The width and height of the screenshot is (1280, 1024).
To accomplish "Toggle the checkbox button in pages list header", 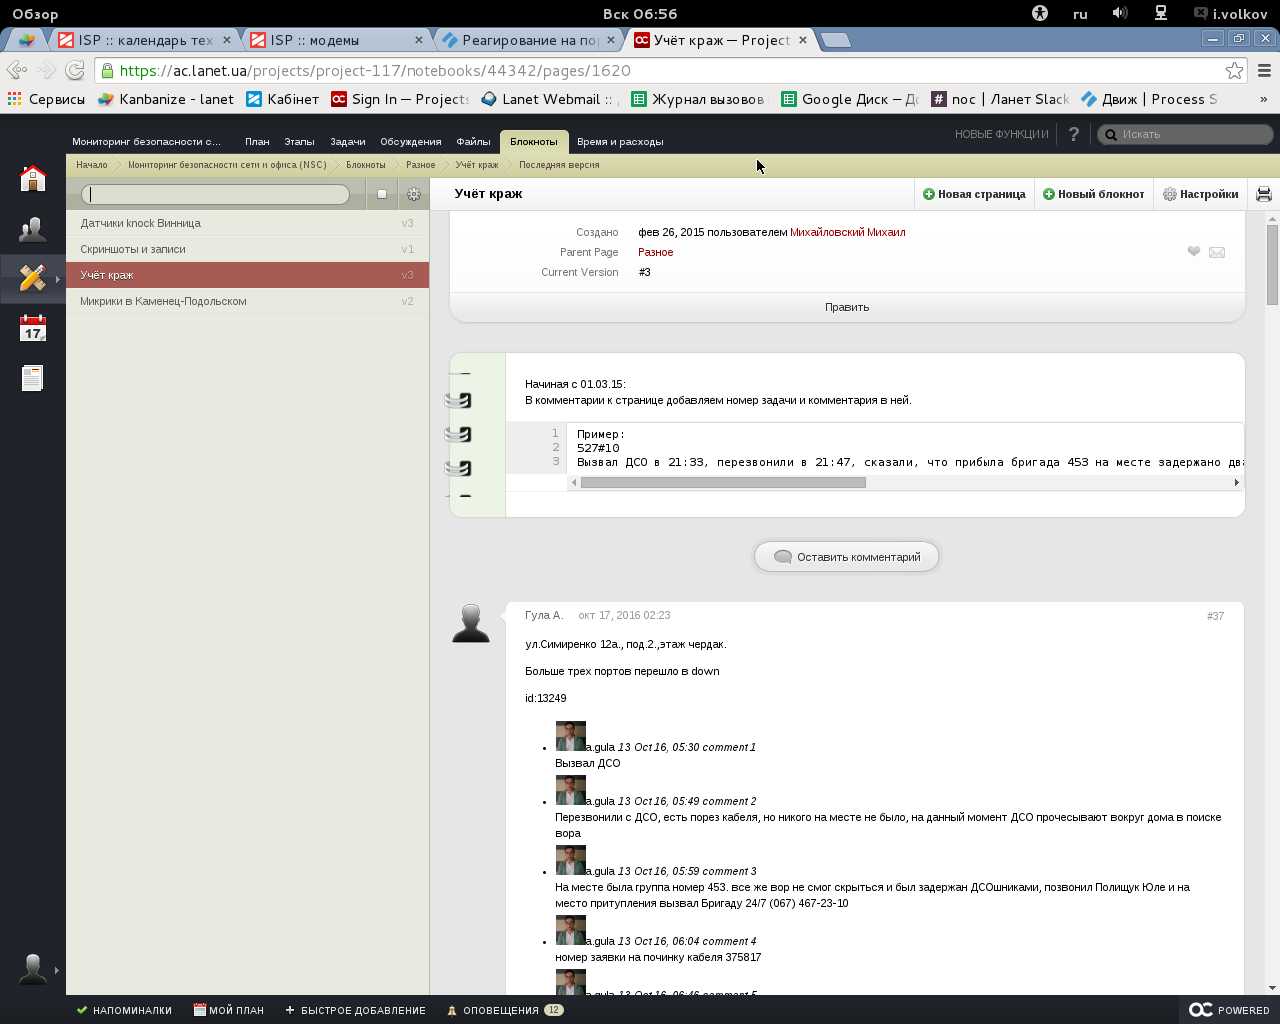I will pyautogui.click(x=382, y=194).
